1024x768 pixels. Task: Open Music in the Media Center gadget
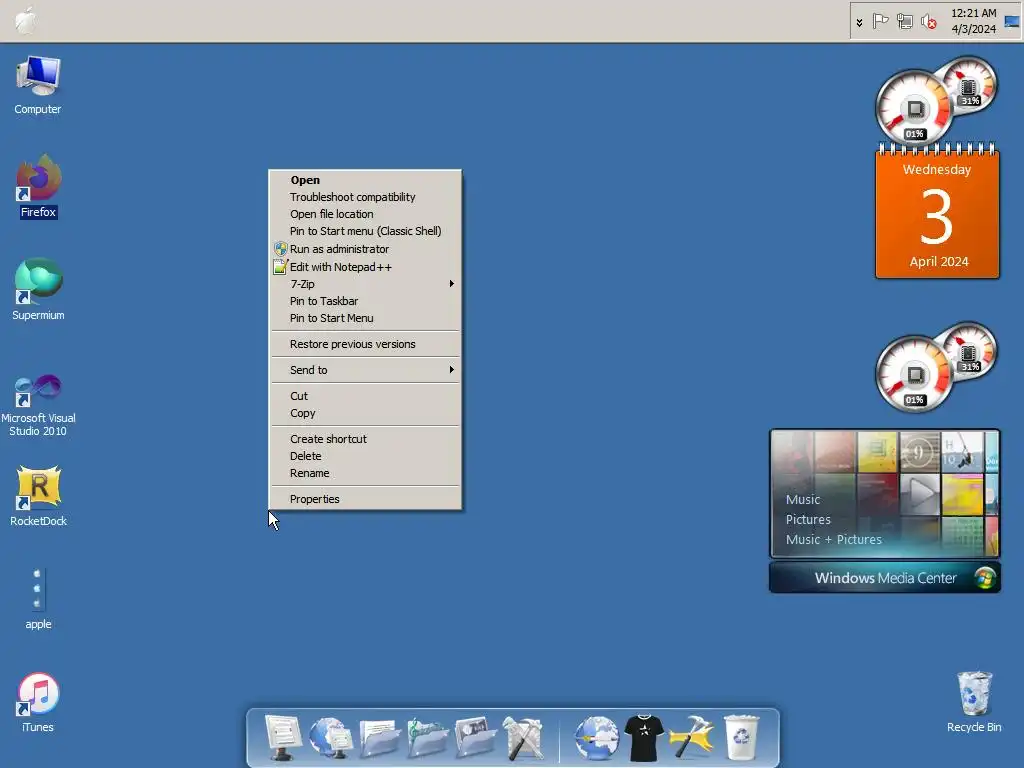(x=803, y=500)
